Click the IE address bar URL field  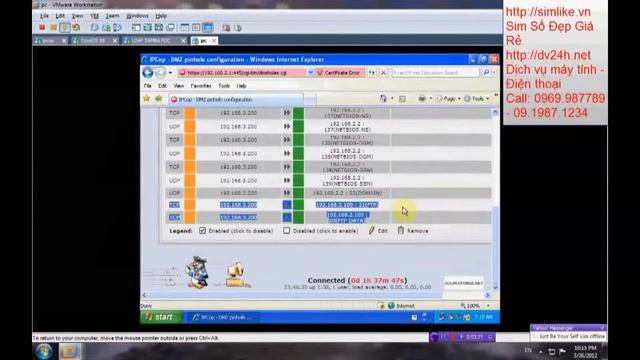(x=242, y=73)
